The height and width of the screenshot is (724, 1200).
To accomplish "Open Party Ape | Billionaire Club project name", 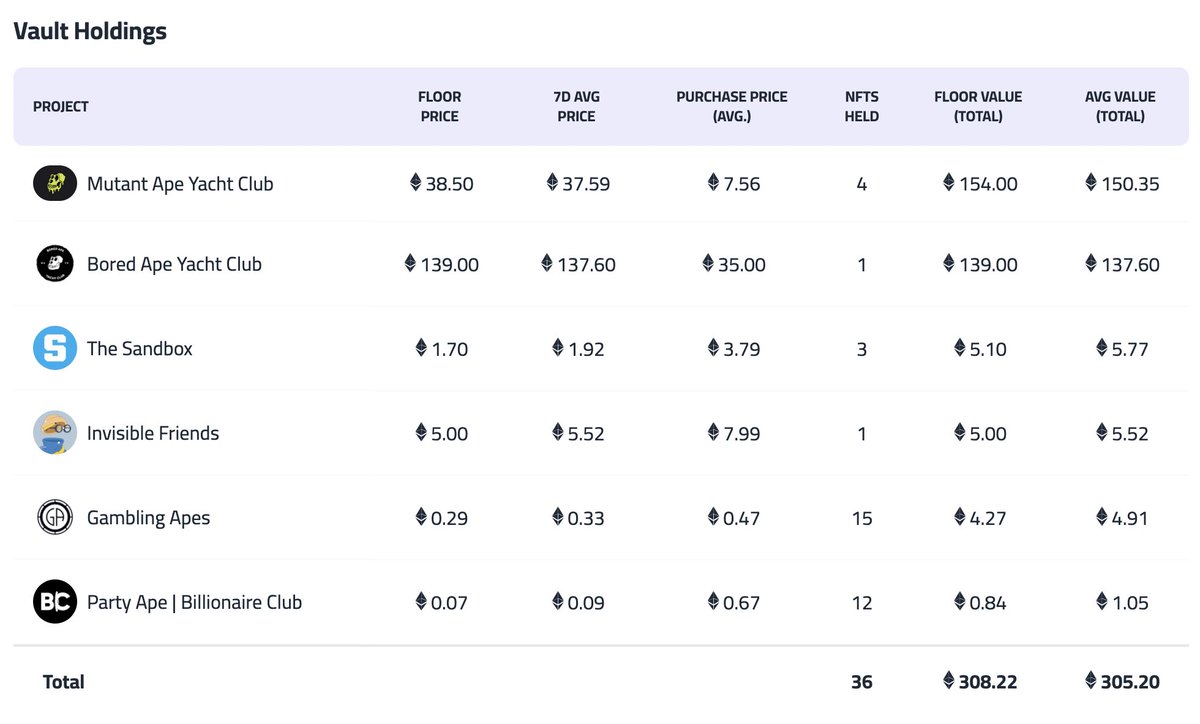I will tap(194, 602).
